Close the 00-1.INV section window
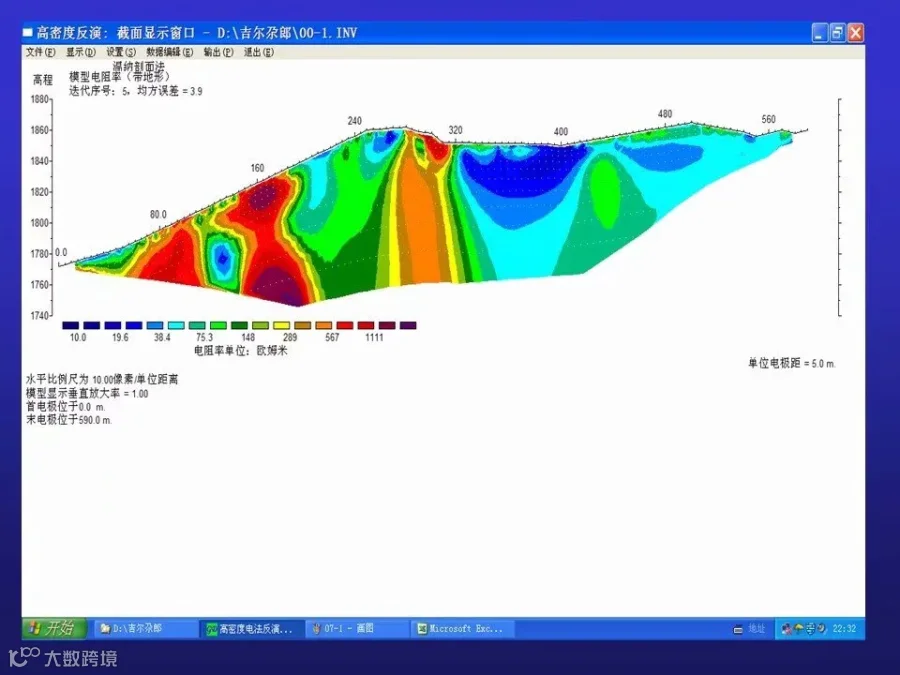This screenshot has height=675, width=900. tap(855, 33)
